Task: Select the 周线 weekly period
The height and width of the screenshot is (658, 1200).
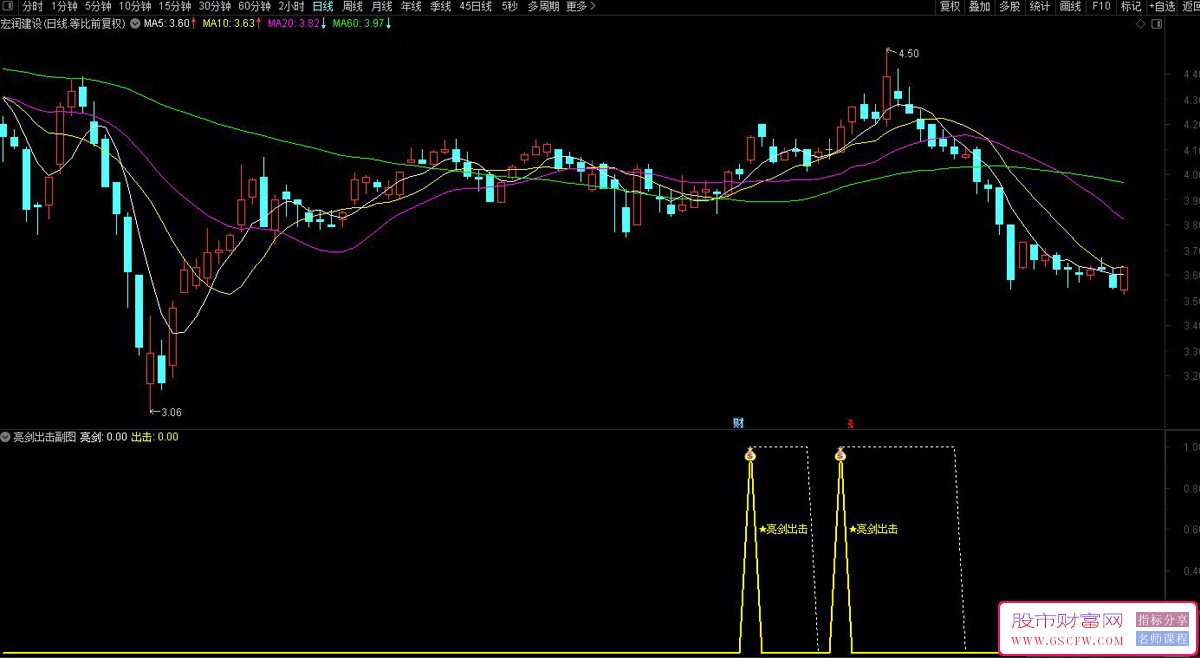Action: pyautogui.click(x=352, y=6)
